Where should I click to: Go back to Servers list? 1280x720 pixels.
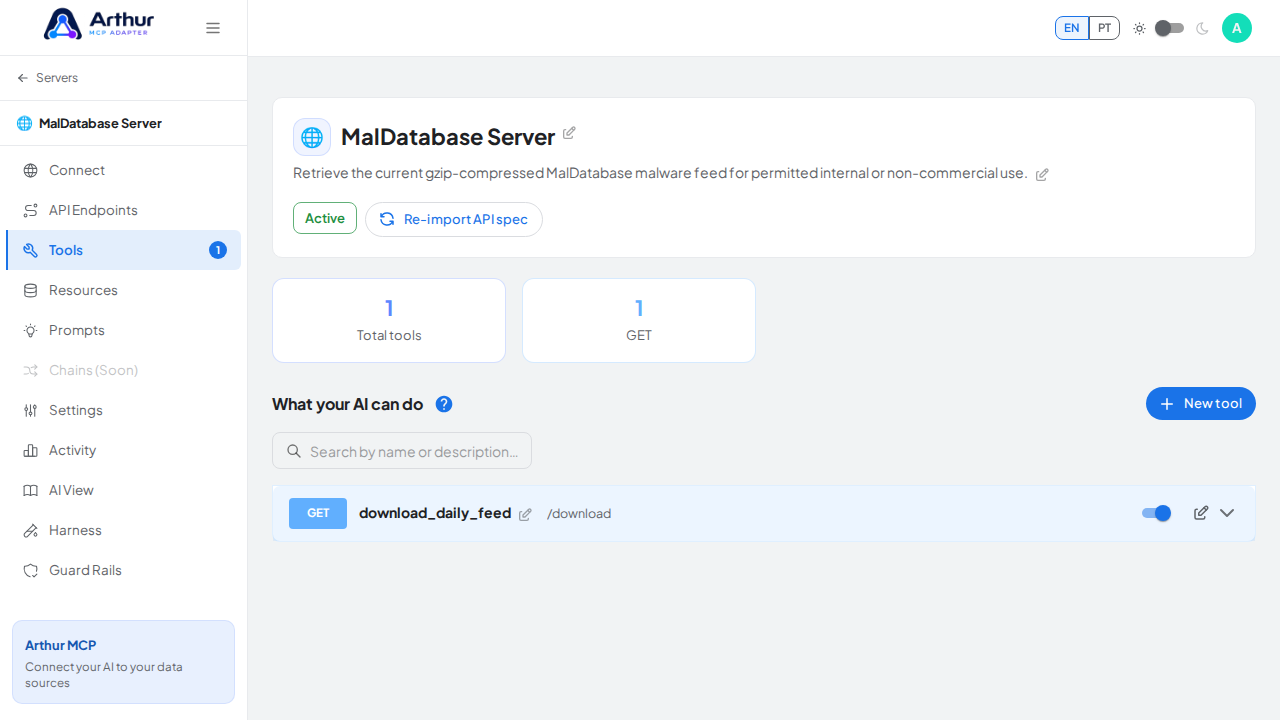click(48, 78)
